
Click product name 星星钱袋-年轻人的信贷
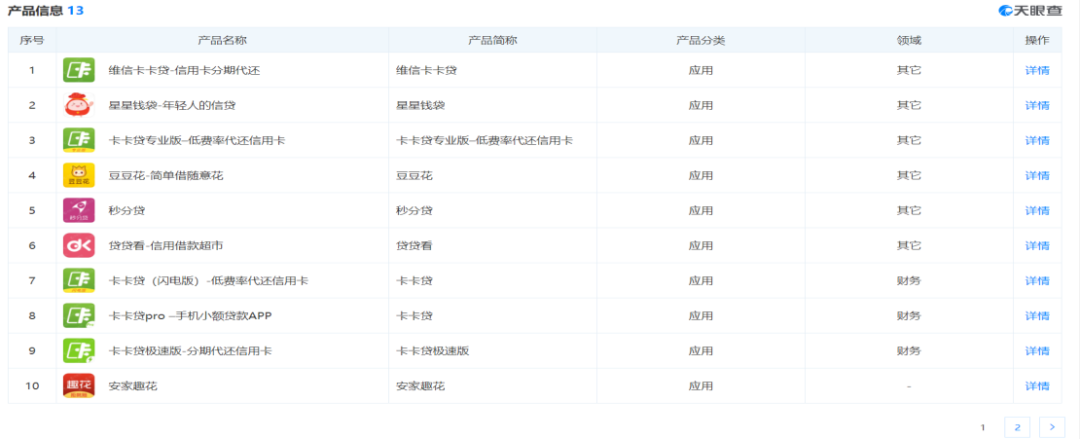click(x=172, y=105)
